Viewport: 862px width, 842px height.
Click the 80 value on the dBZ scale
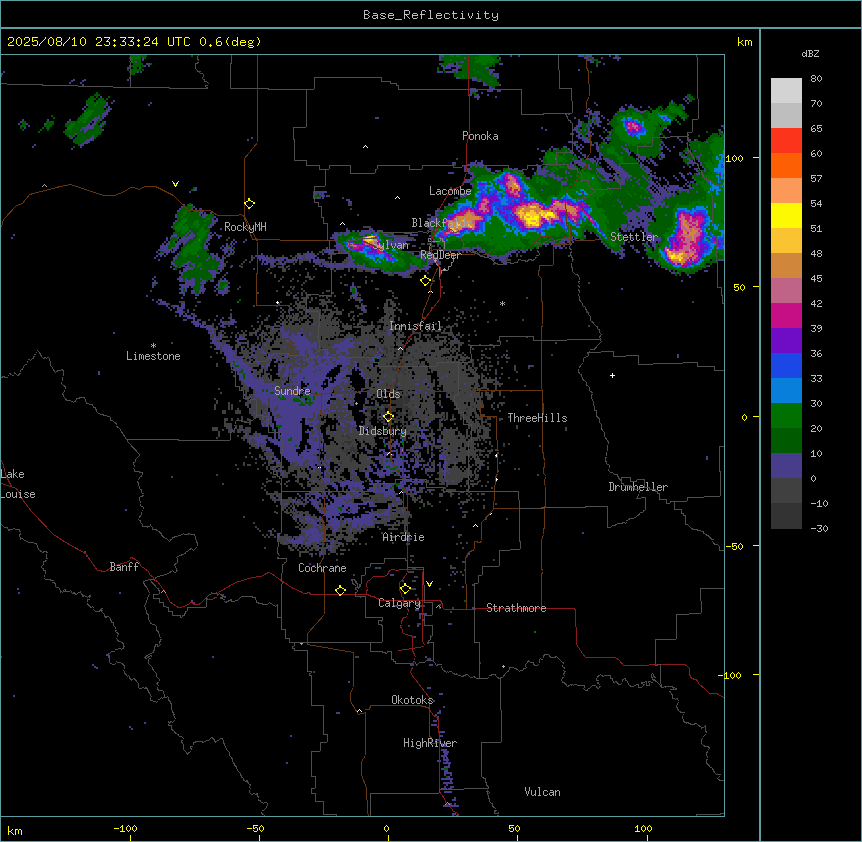tap(816, 79)
